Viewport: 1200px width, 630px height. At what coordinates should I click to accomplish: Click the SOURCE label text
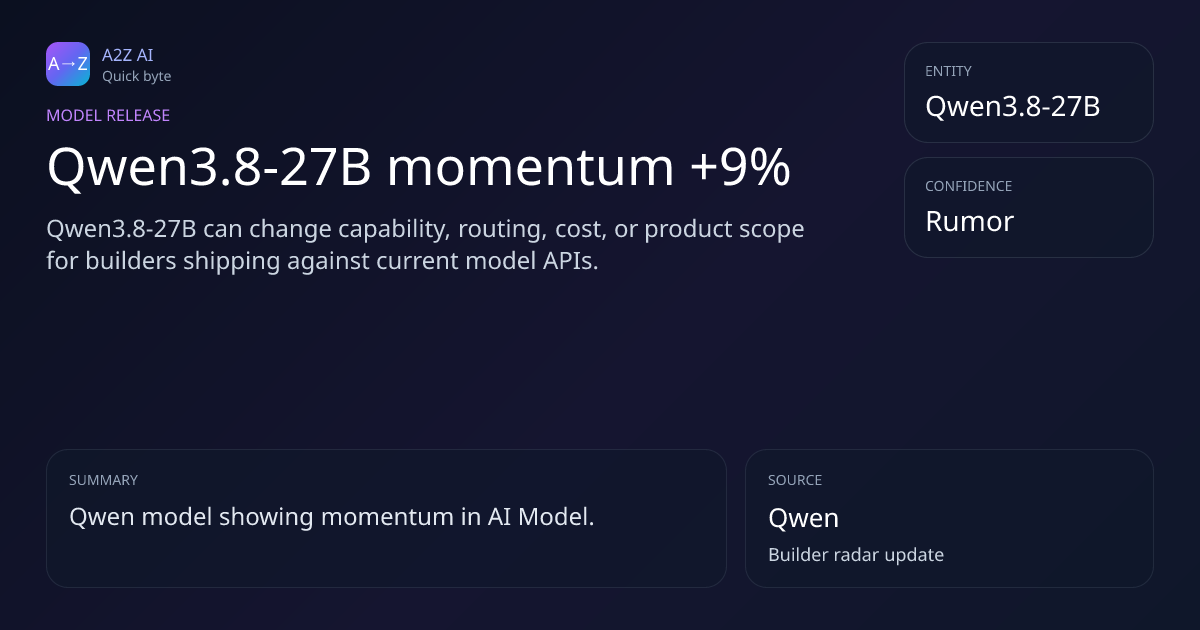795,480
